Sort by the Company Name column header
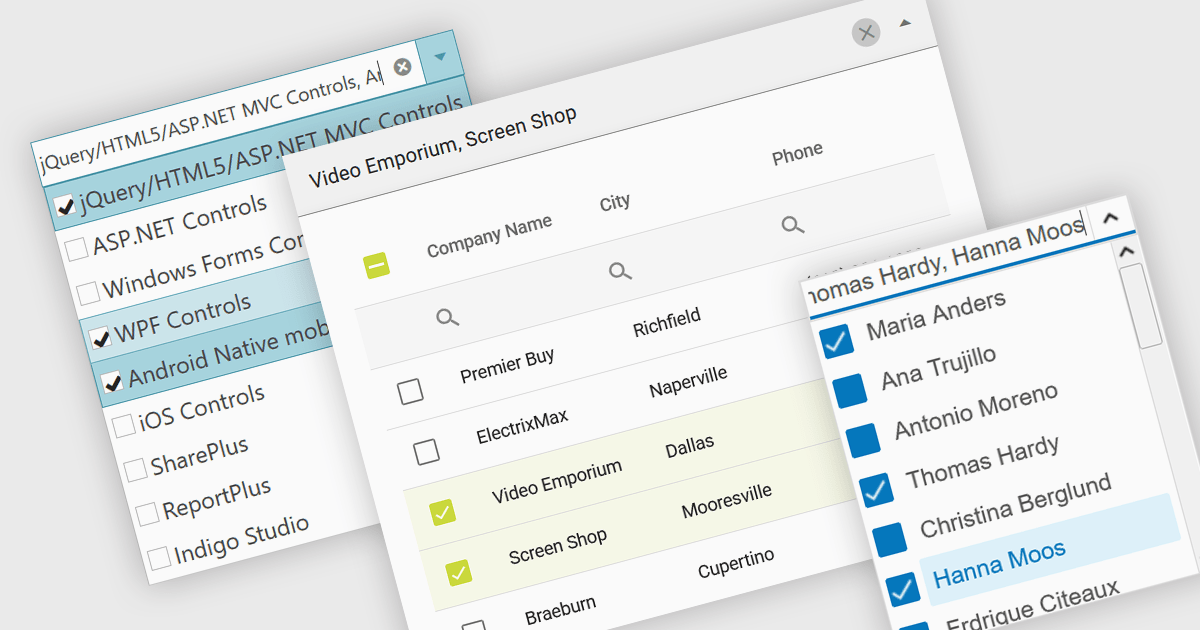This screenshot has width=1200, height=630. [x=489, y=237]
